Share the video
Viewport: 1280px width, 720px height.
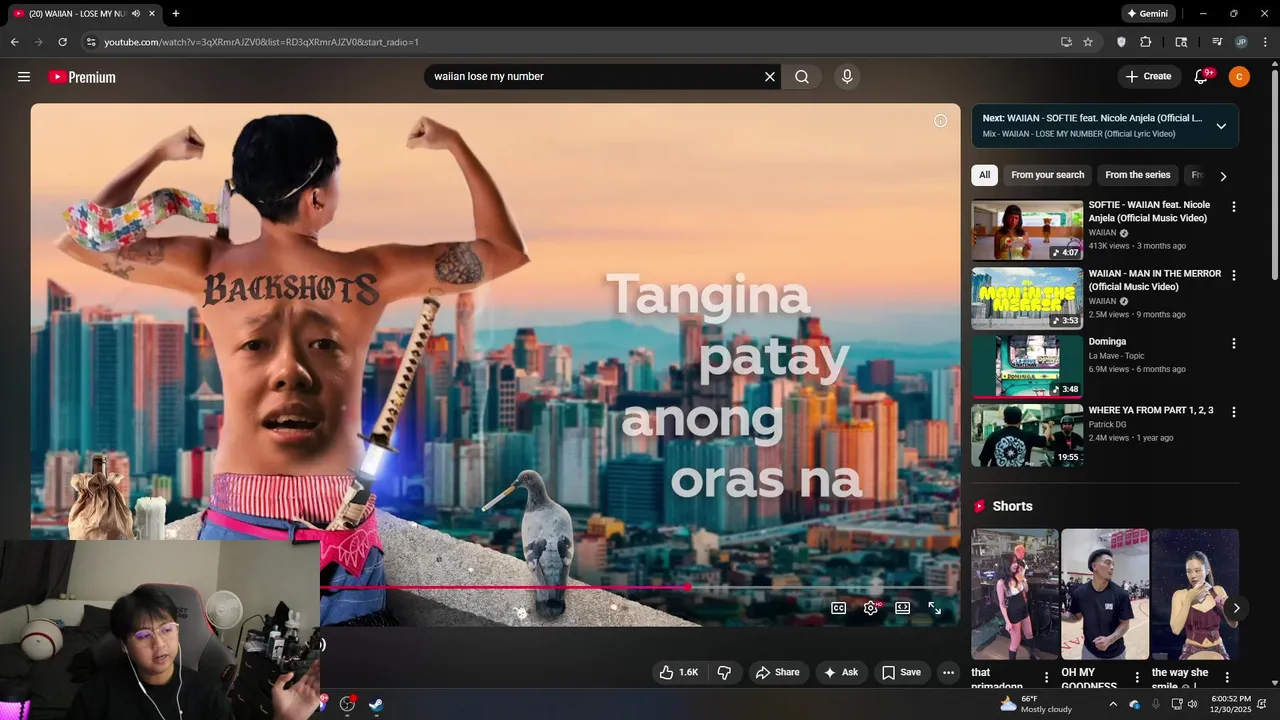click(x=778, y=672)
